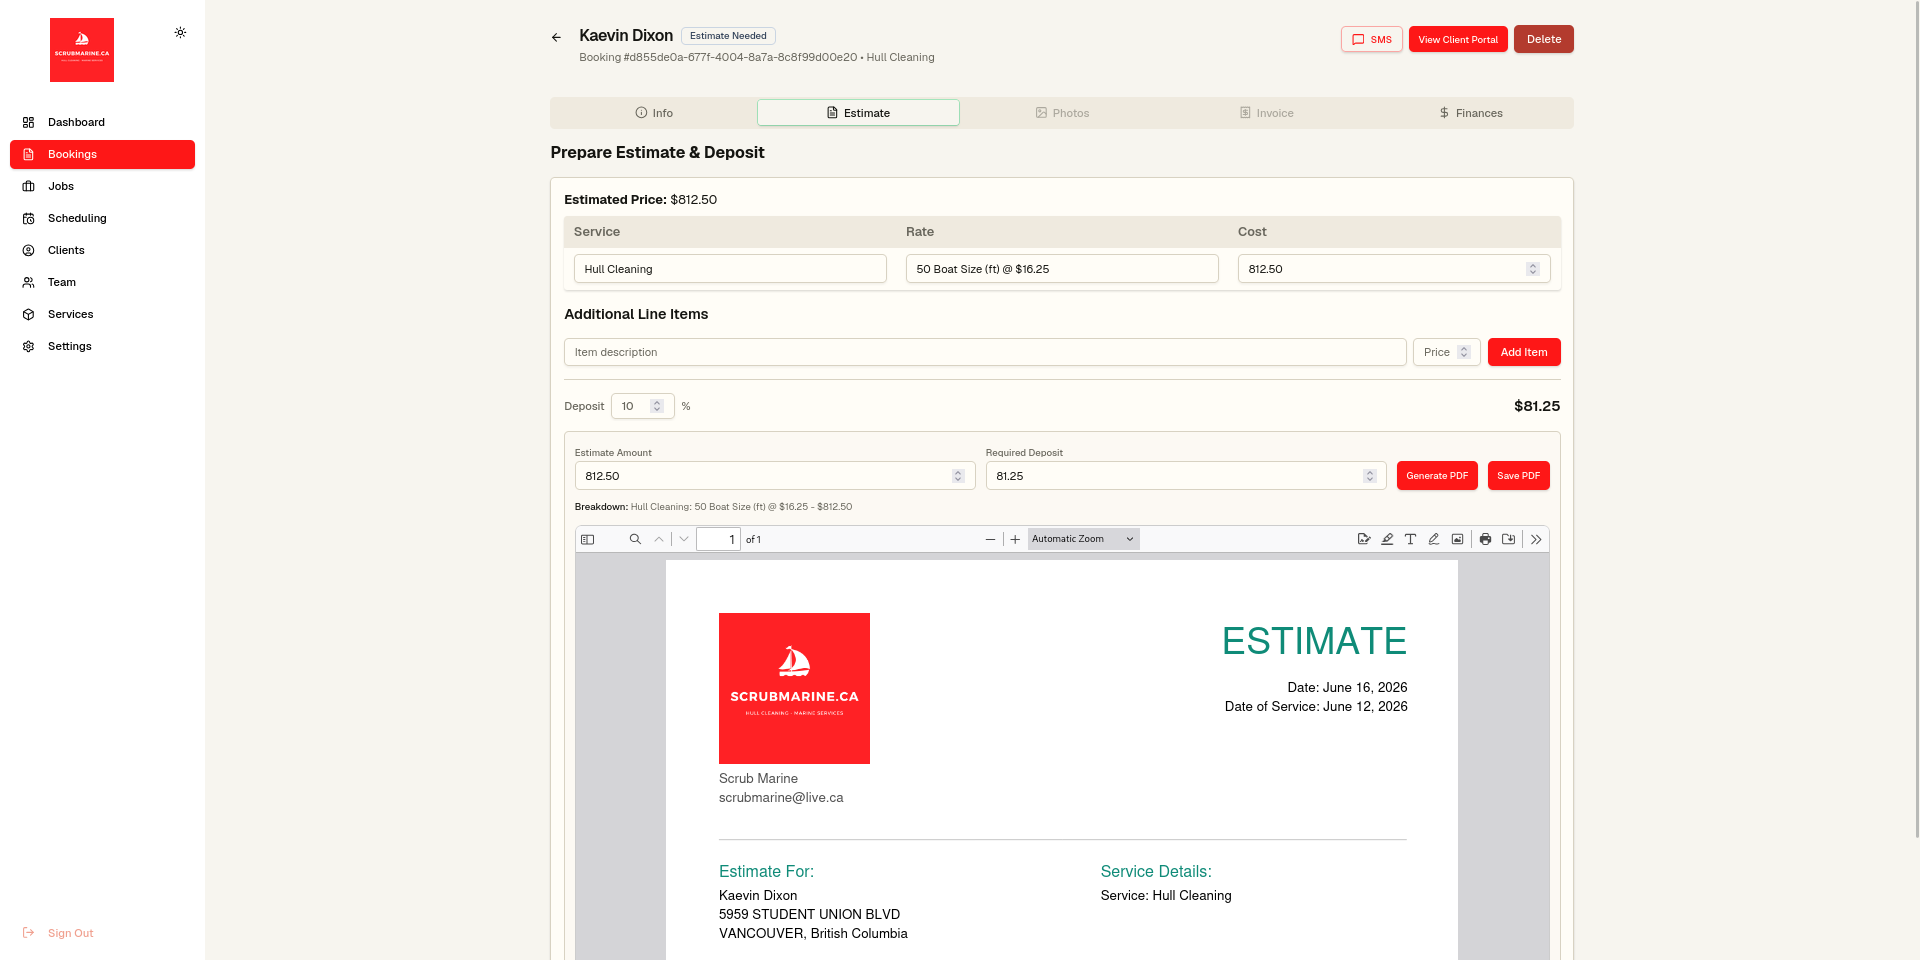Click the SMS button
This screenshot has height=960, width=1920.
coord(1372,39)
